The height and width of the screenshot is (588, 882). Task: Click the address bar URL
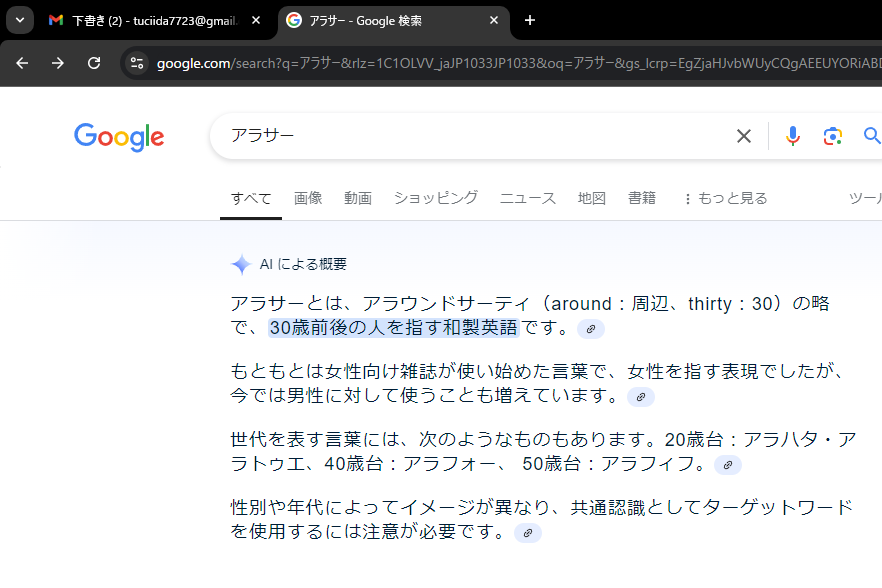[x=518, y=64]
